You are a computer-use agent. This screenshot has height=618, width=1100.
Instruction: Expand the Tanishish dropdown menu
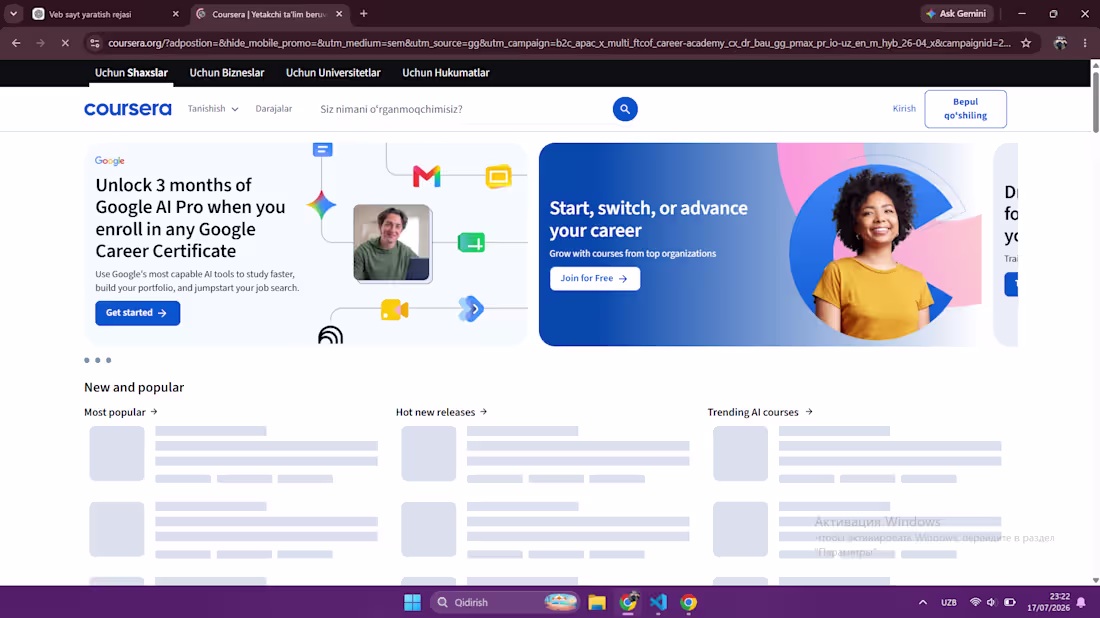tap(213, 109)
